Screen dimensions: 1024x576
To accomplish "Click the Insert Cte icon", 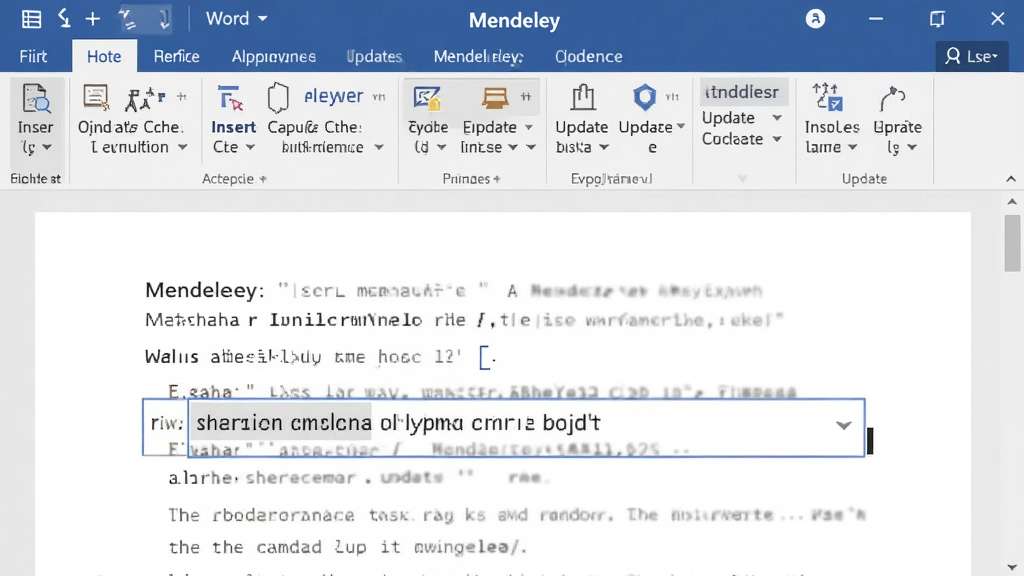I will [230, 99].
